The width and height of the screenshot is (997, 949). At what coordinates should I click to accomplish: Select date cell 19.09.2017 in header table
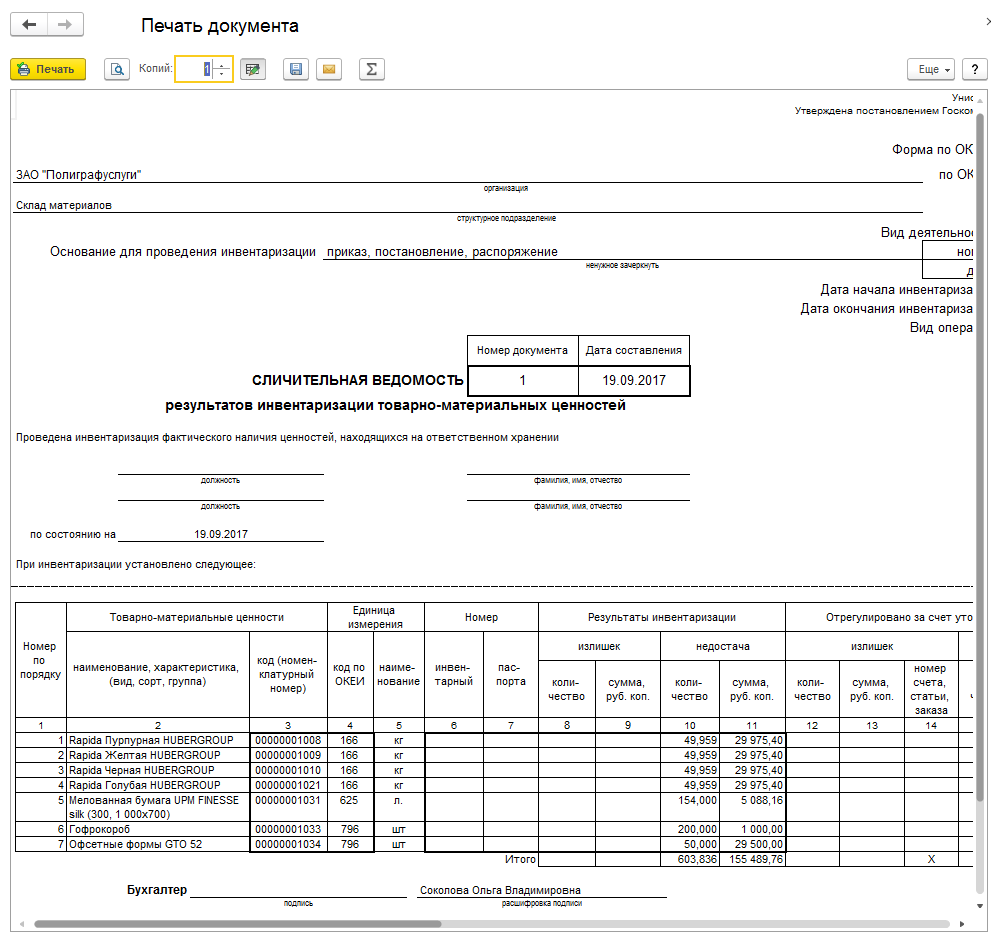[634, 381]
